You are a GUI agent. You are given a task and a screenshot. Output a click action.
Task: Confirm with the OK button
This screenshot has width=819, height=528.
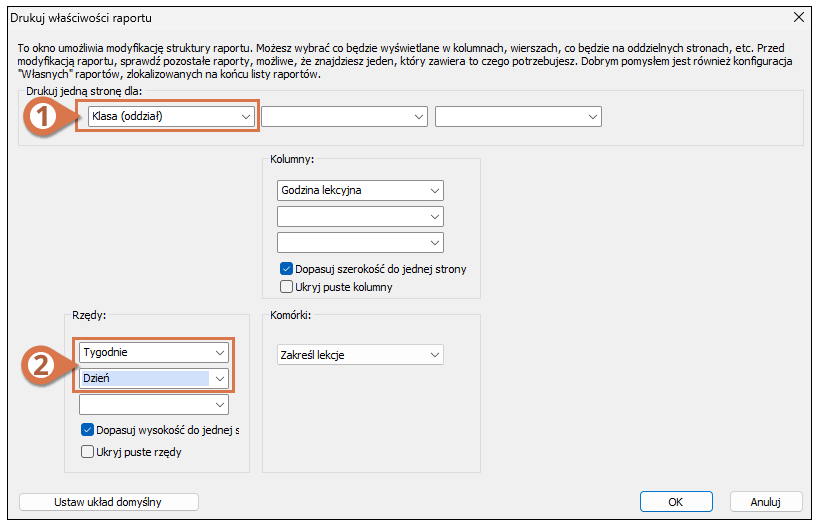click(676, 502)
